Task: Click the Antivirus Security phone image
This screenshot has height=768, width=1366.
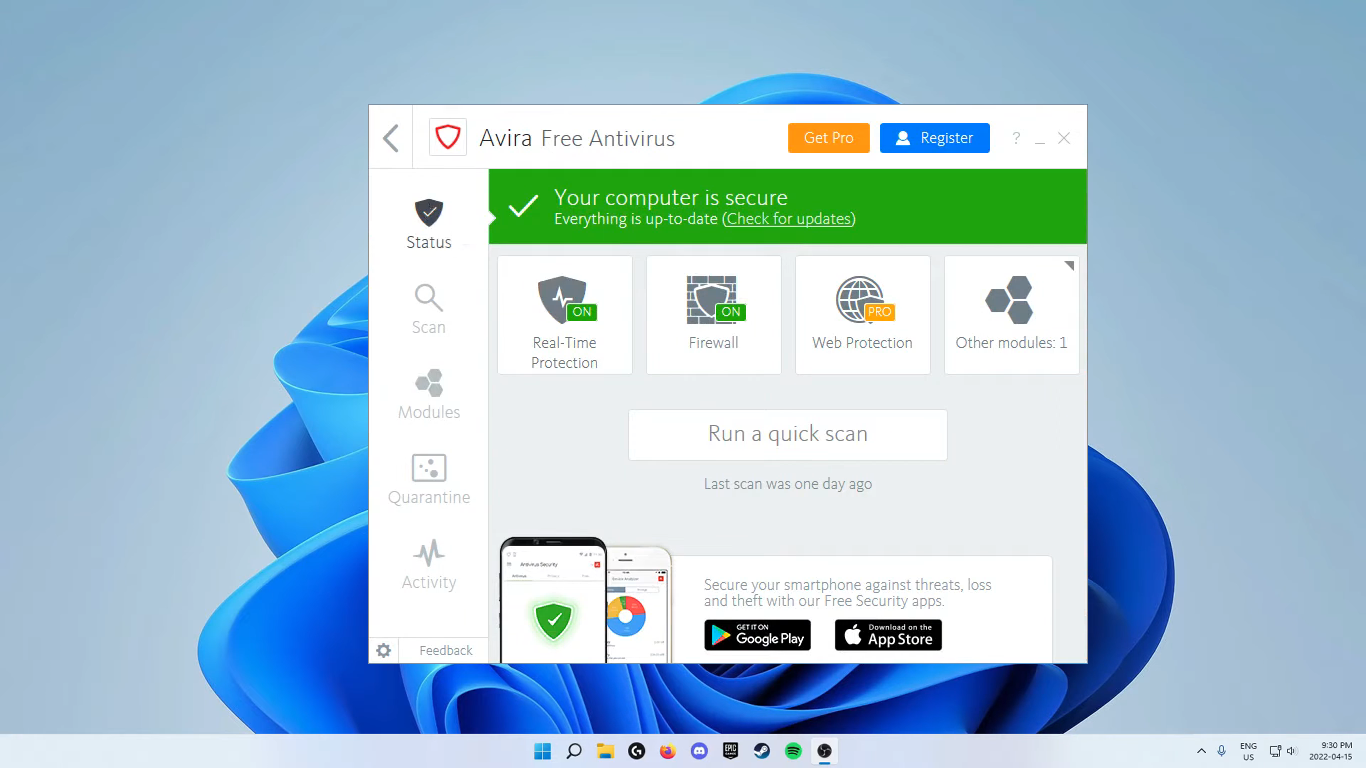Action: coord(553,600)
